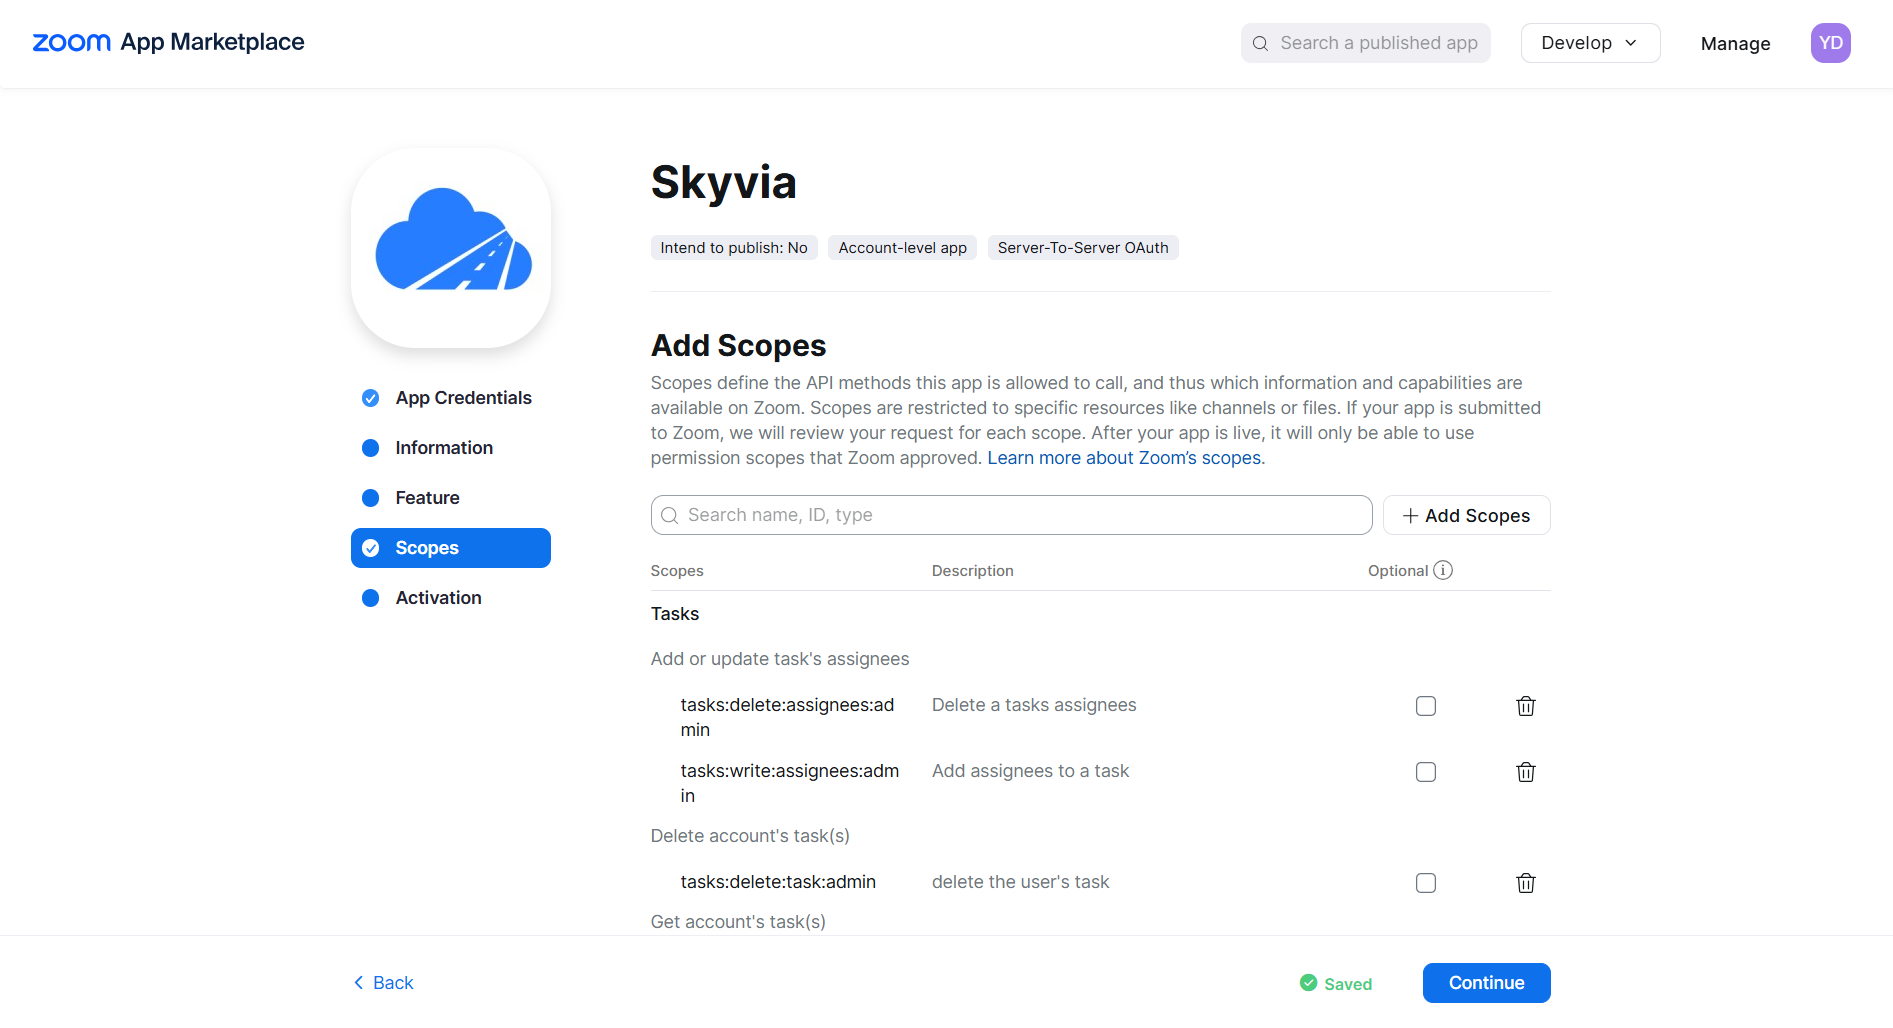This screenshot has width=1893, height=1028.
Task: Click the 'delete the user's task' description
Action: coord(1020,882)
